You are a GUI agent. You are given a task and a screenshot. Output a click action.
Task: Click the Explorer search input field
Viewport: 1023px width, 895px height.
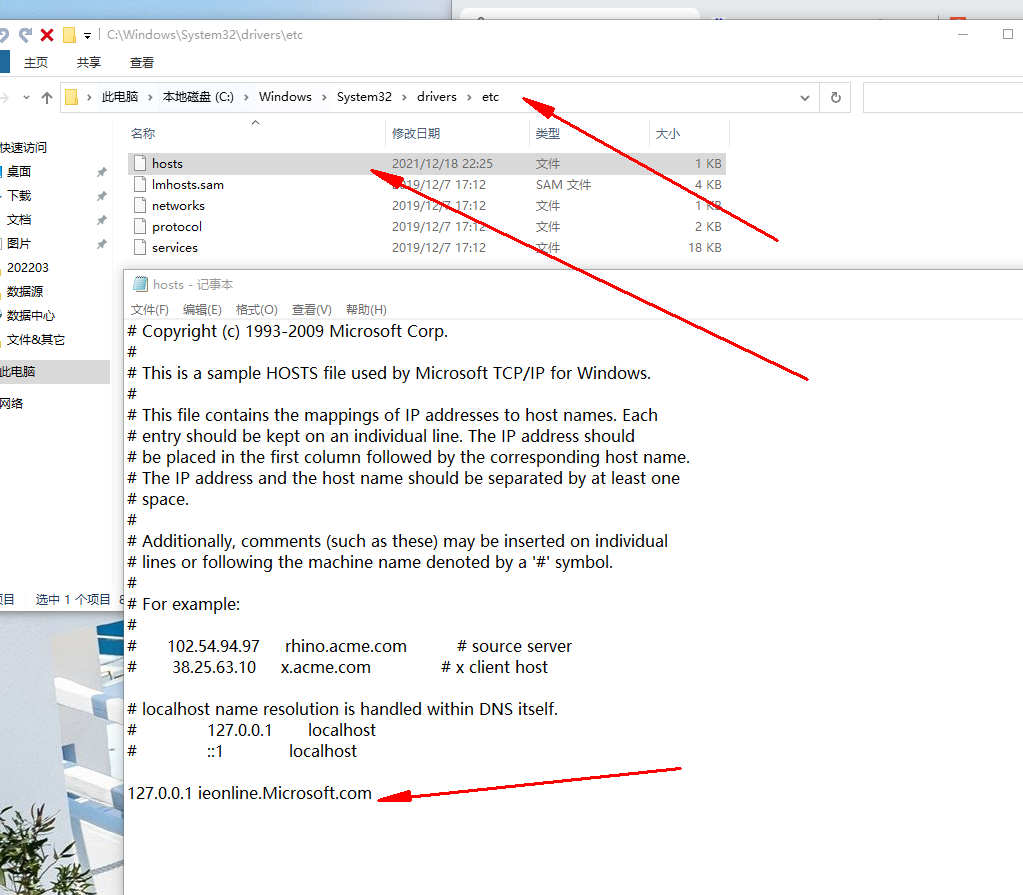click(x=943, y=98)
